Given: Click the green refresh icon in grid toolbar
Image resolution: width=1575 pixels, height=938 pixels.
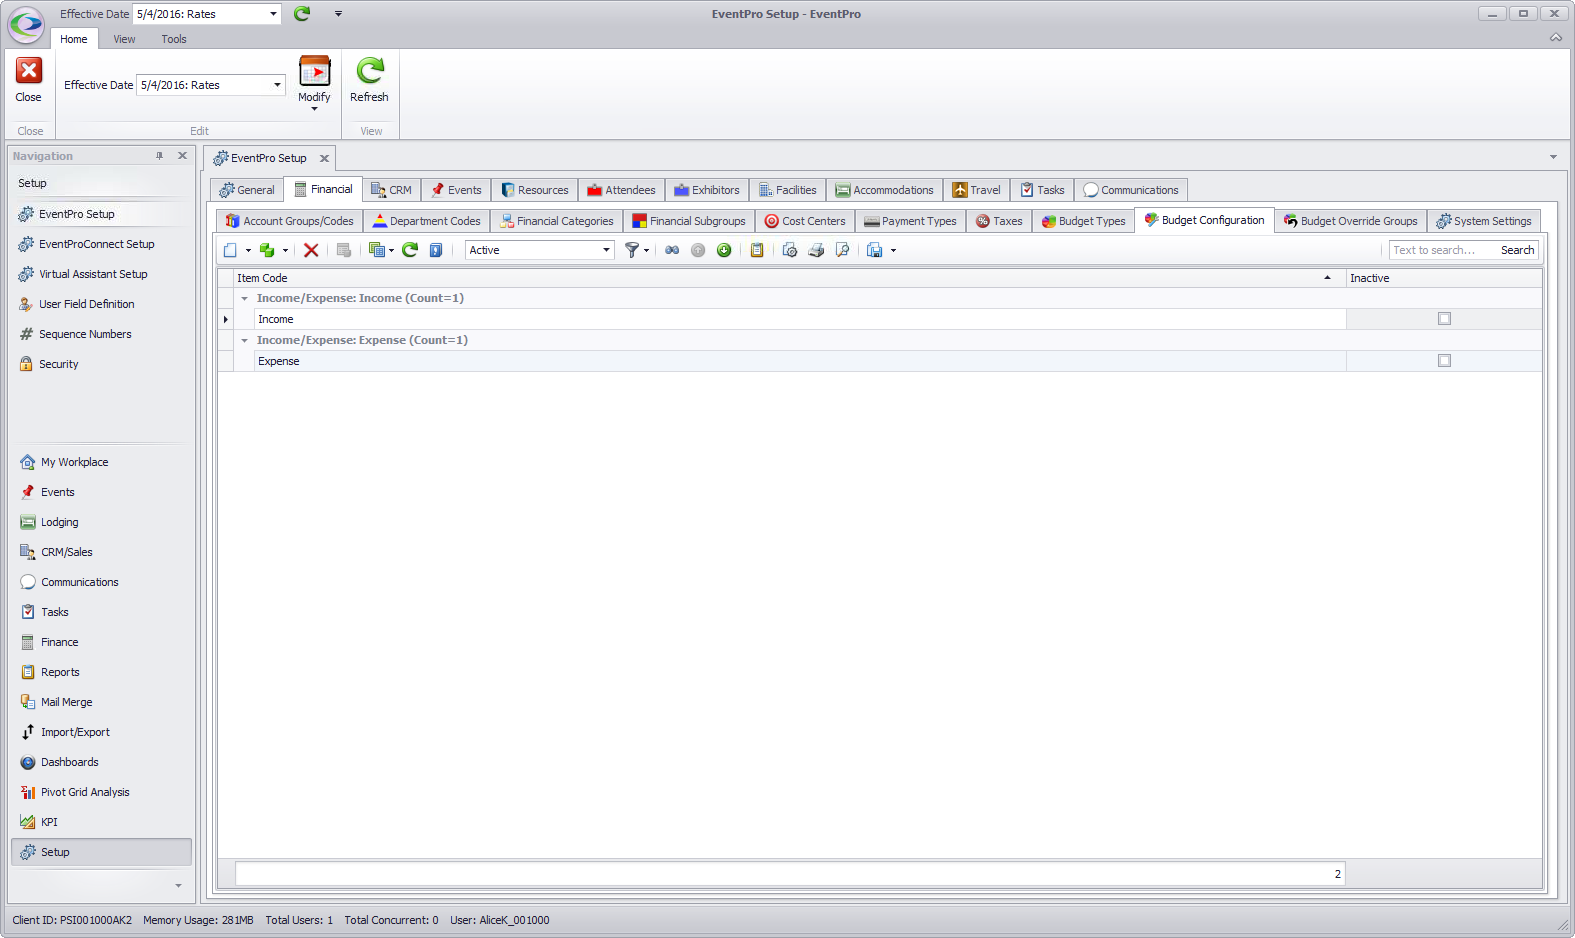Looking at the screenshot, I should click(410, 250).
